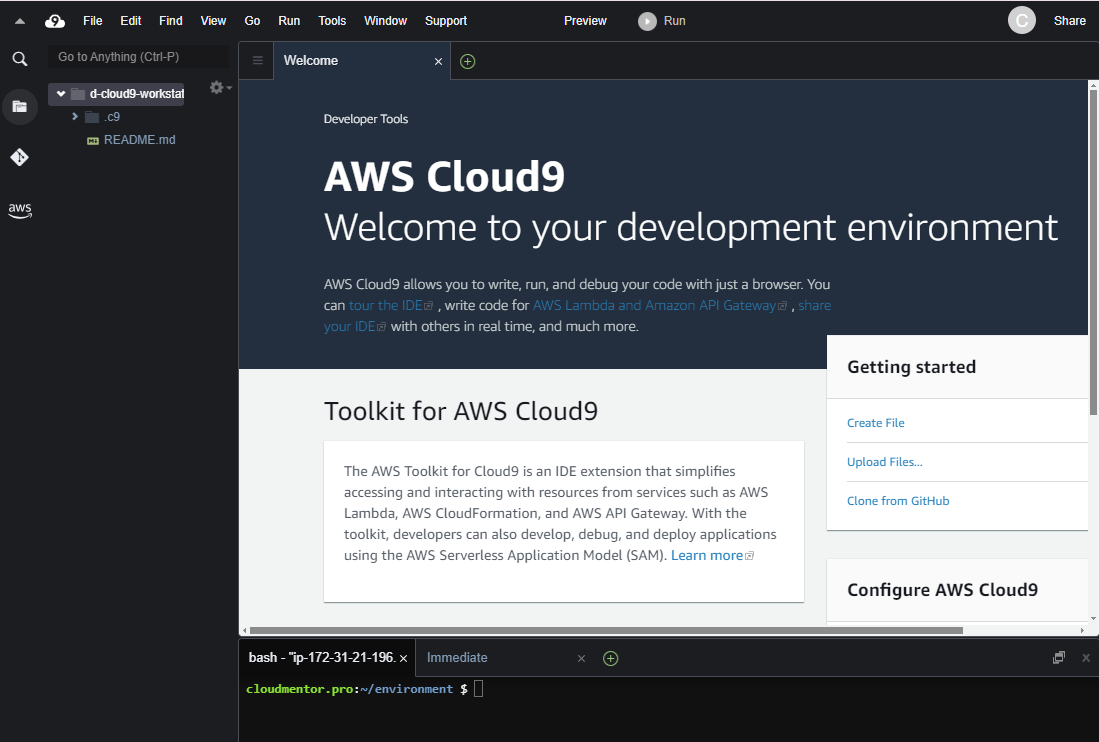Collapse the d-cloud9-workstation root folder
This screenshot has height=742, width=1099.
tap(61, 94)
